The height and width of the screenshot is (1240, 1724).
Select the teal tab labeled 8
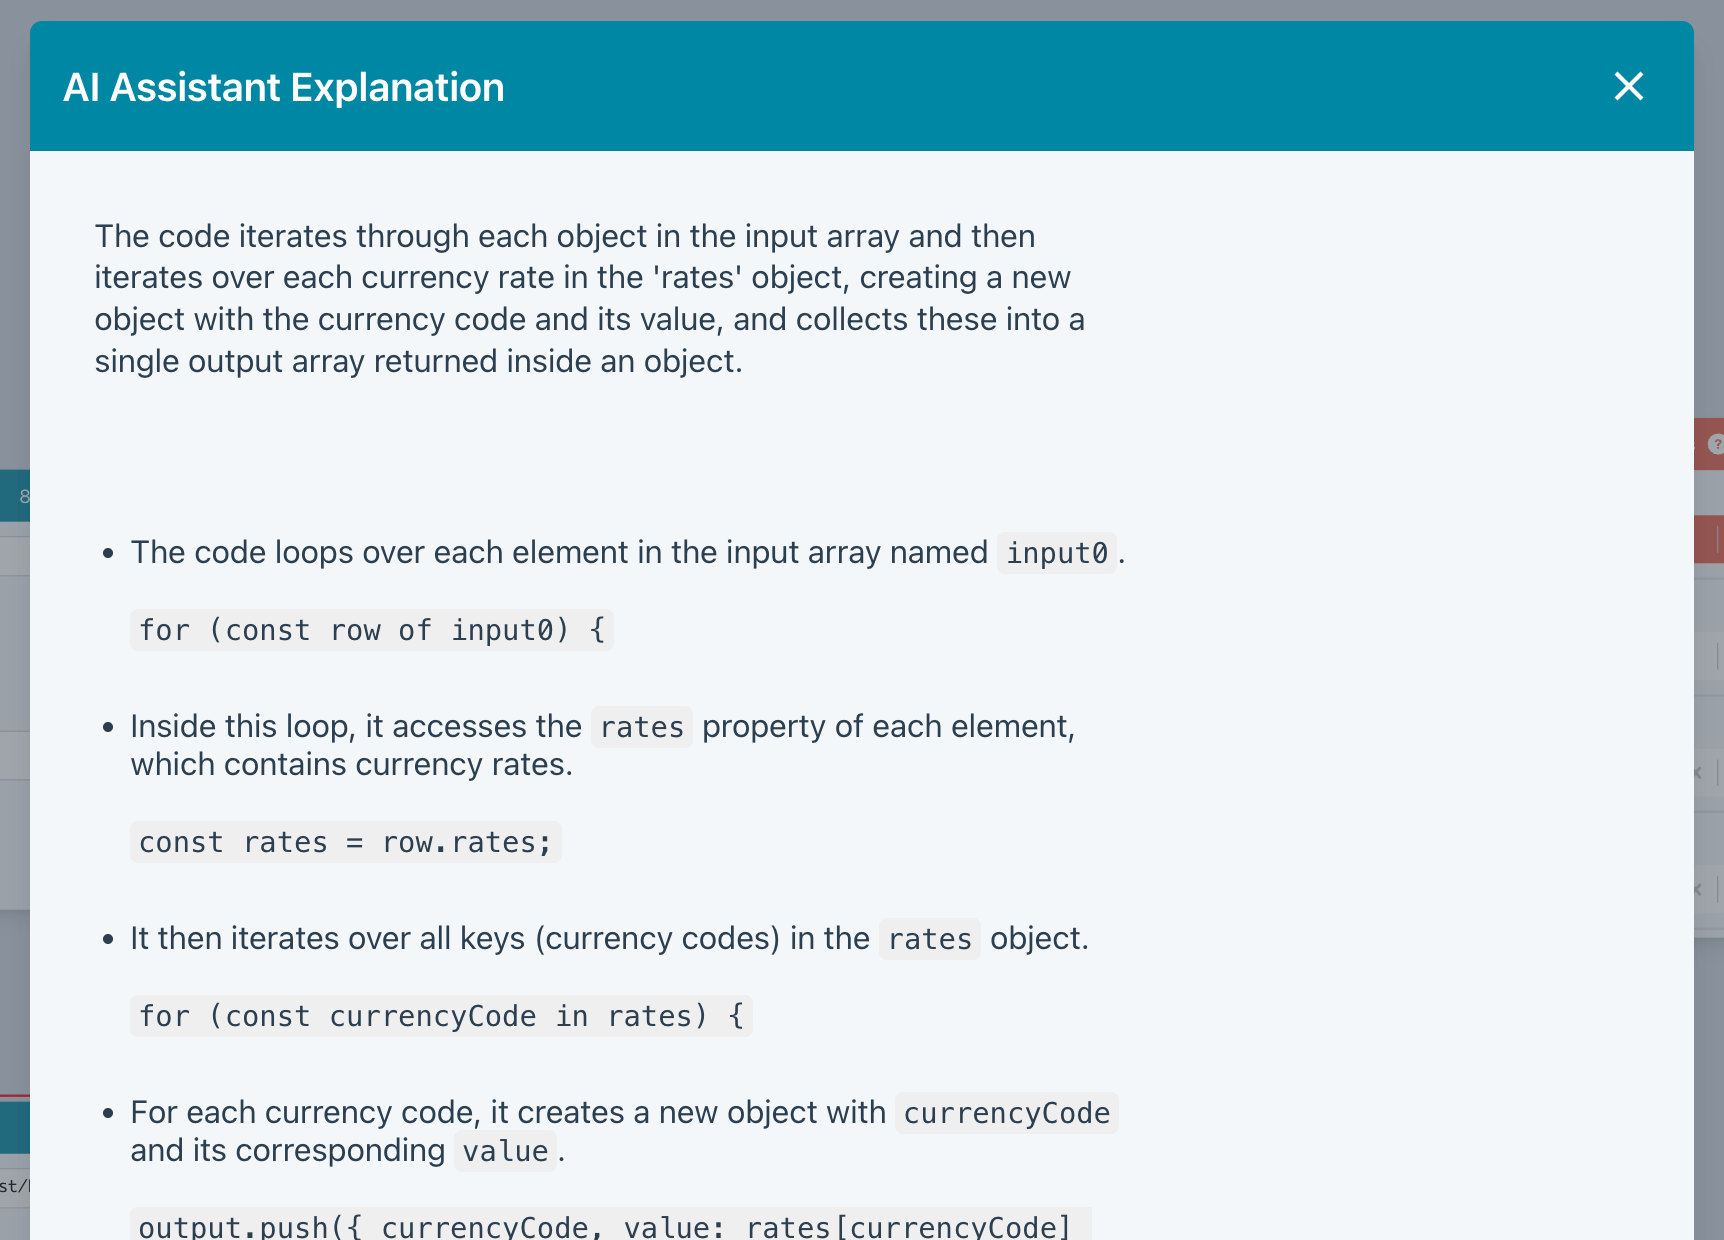point(20,496)
